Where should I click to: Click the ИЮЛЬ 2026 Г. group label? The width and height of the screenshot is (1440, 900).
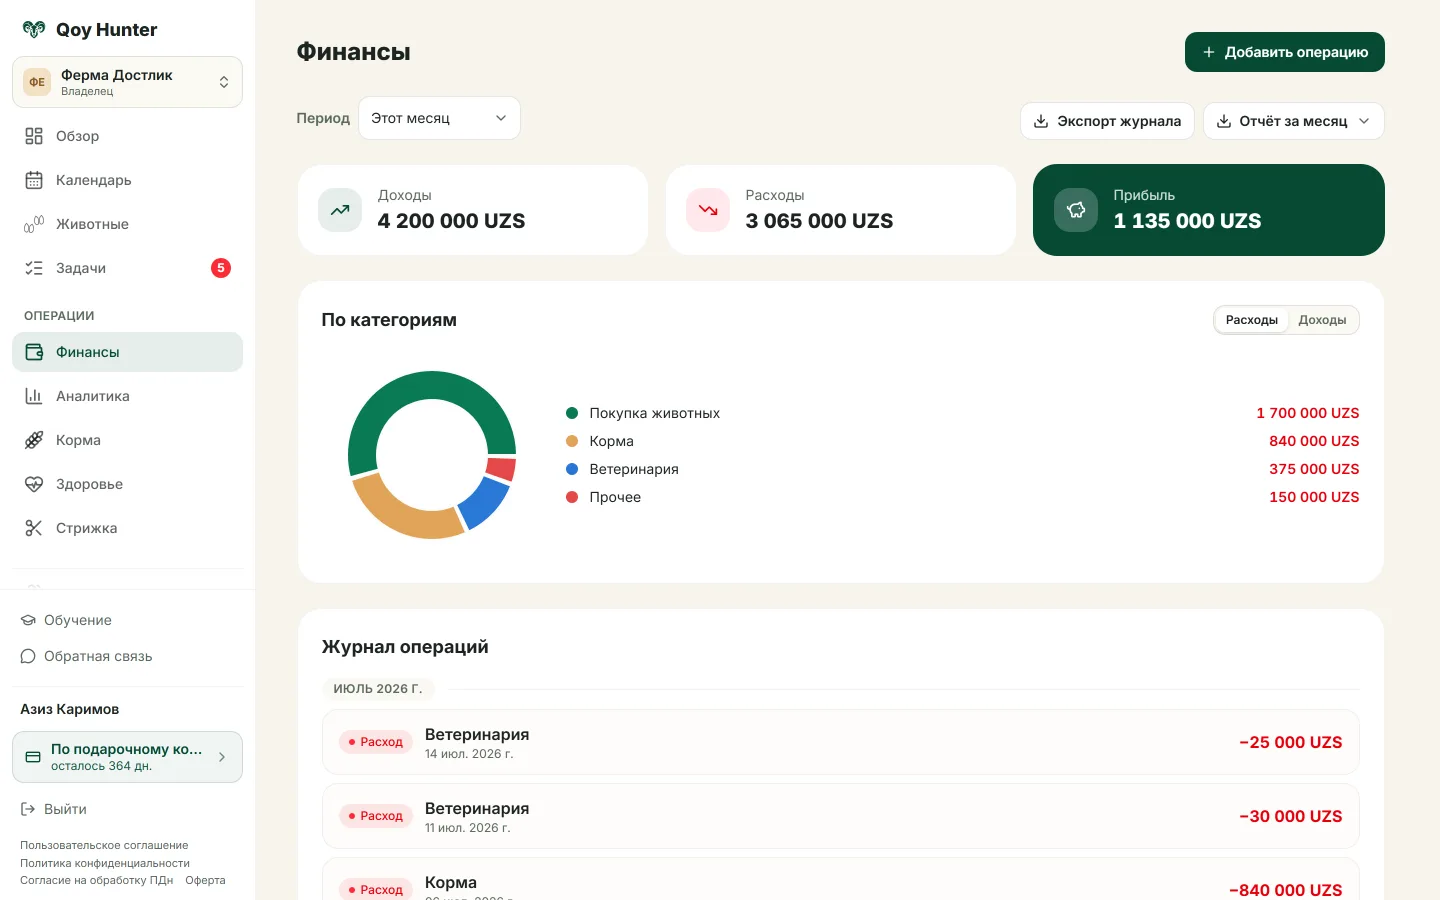coord(378,689)
